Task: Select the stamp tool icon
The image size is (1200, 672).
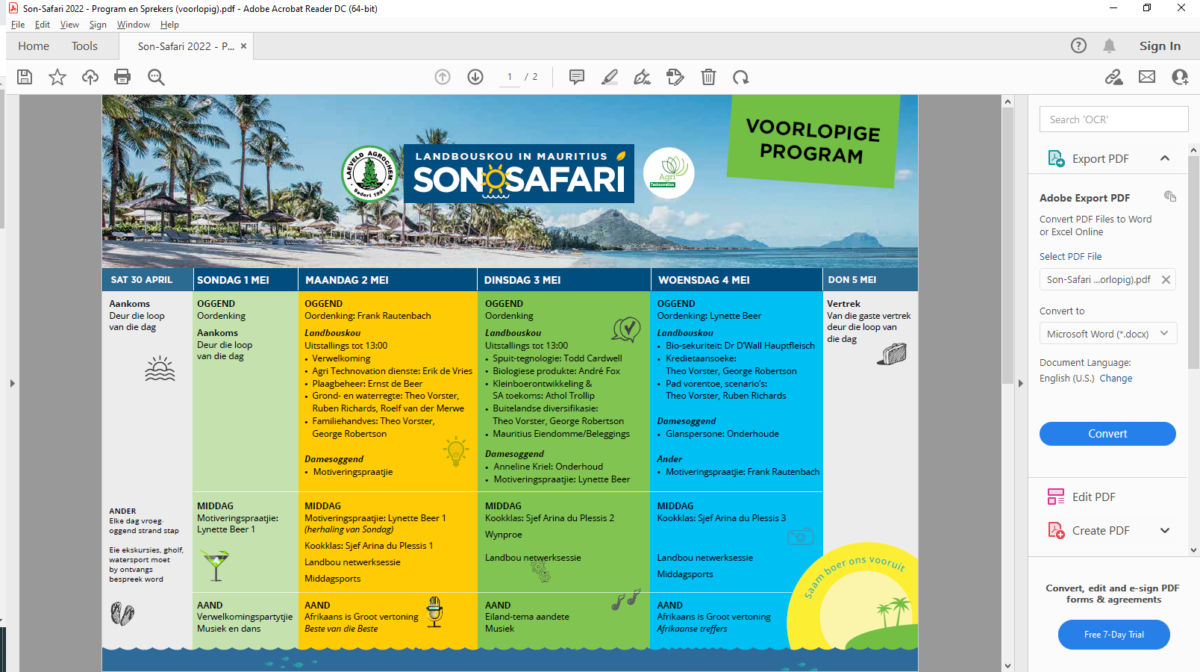Action: 675,77
